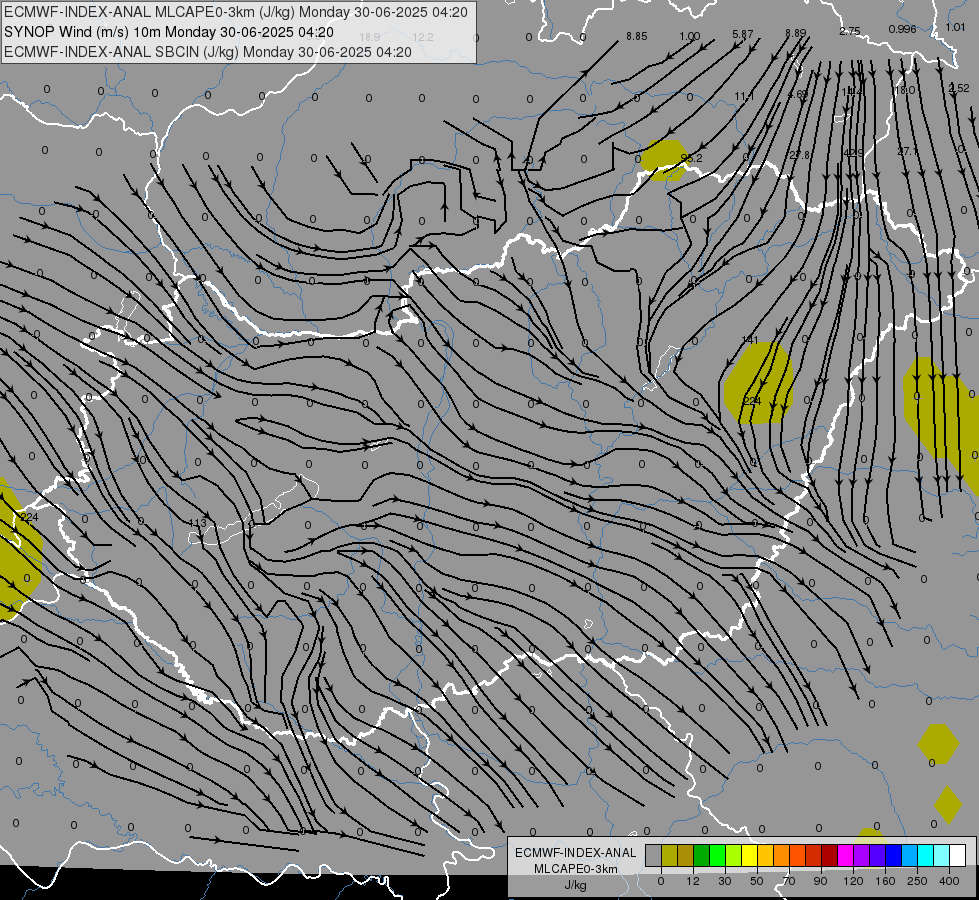Image resolution: width=979 pixels, height=900 pixels.
Task: Click the gray swatch in the MLCAPE legend
Action: 654,855
